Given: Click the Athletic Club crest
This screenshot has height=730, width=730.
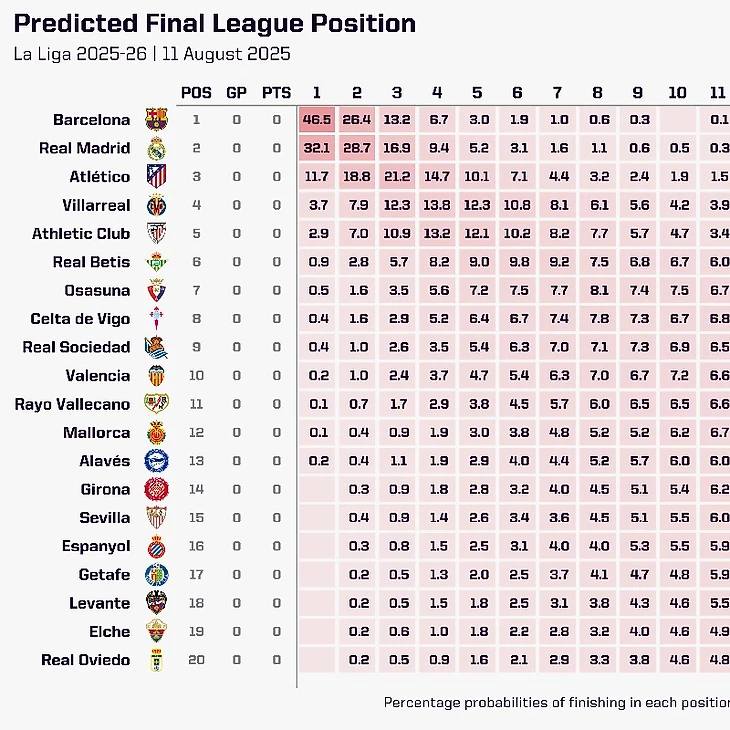Looking at the screenshot, I should 157,234.
